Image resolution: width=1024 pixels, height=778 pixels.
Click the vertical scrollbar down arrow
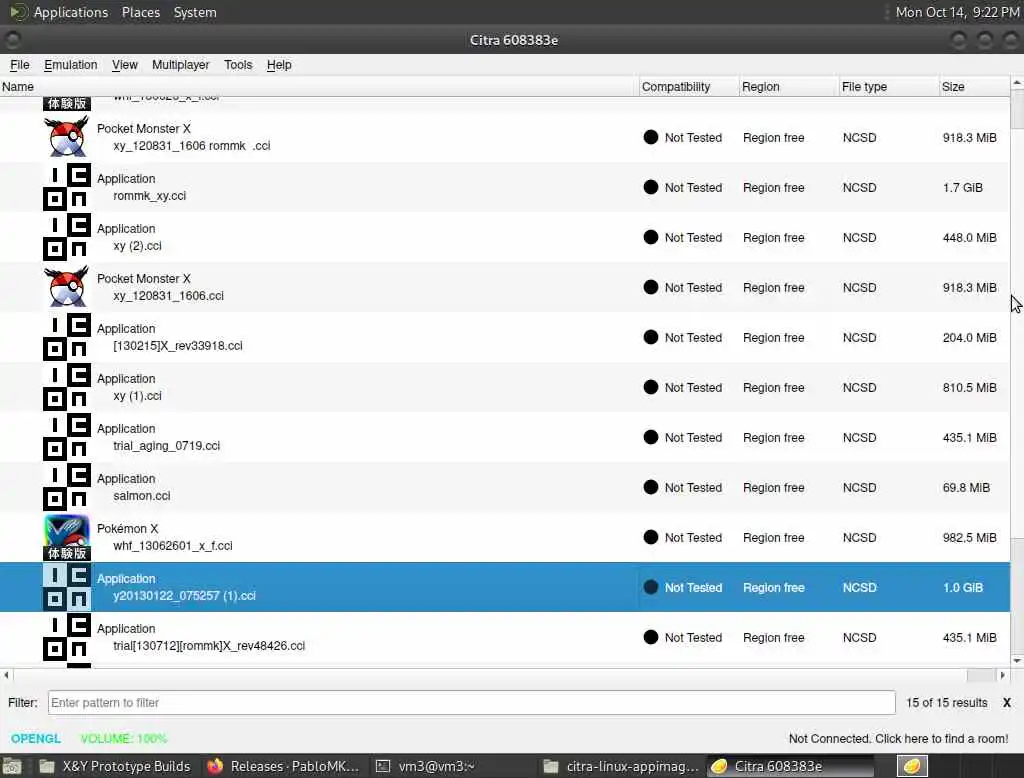(x=1017, y=660)
